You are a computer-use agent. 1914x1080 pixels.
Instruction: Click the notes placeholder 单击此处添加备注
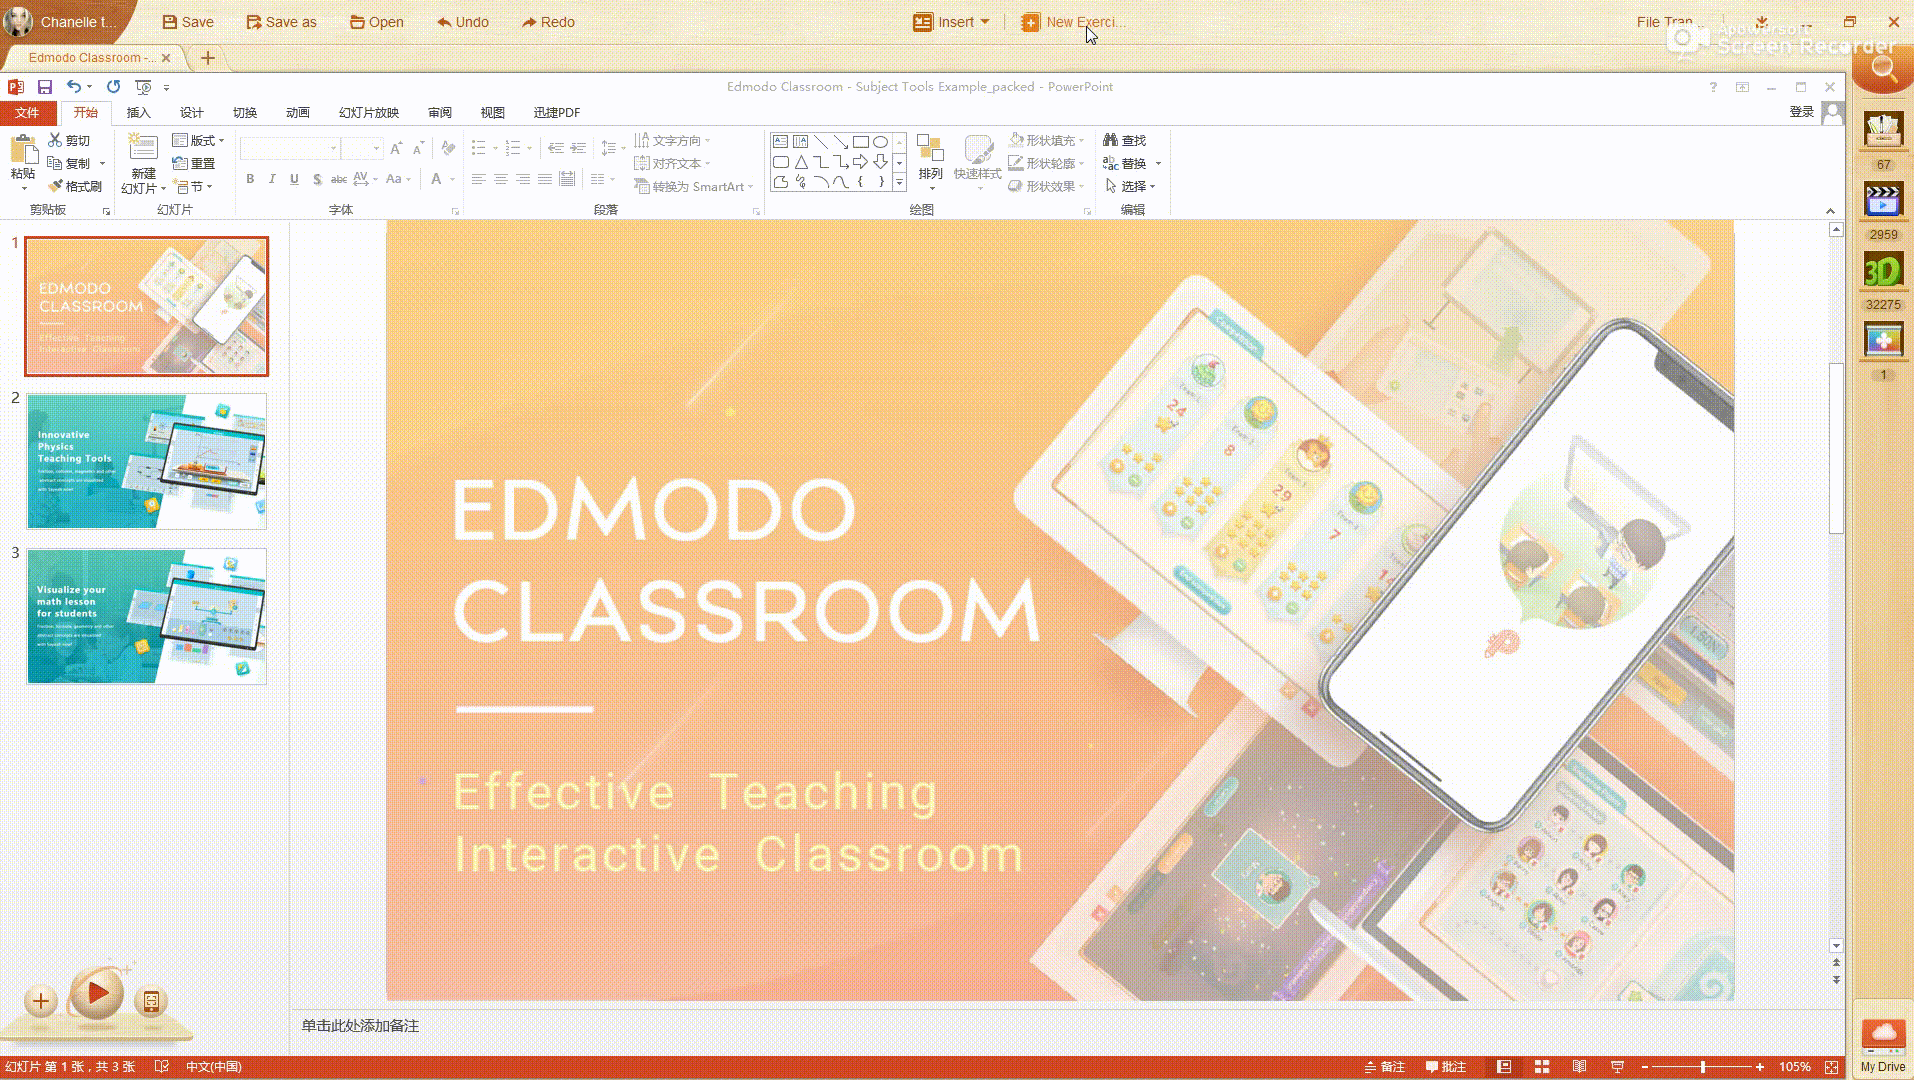click(x=360, y=1026)
